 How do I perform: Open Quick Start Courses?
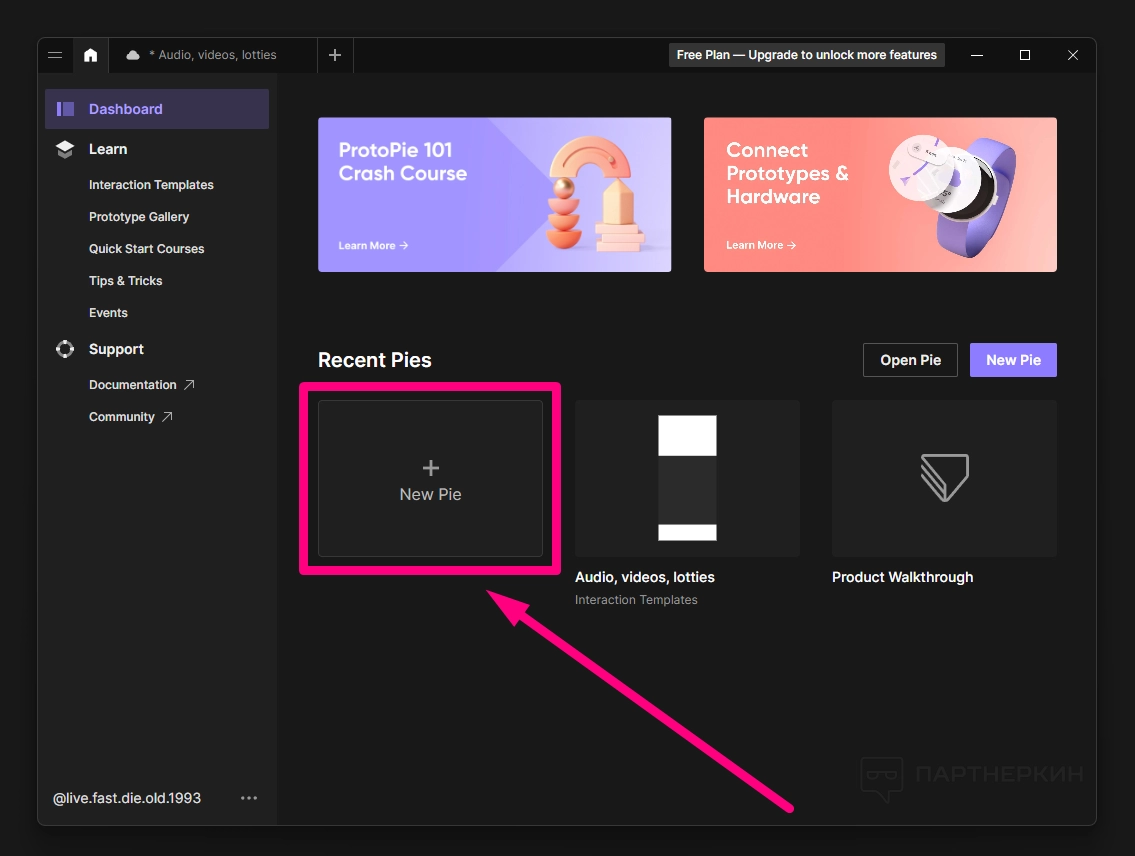147,249
